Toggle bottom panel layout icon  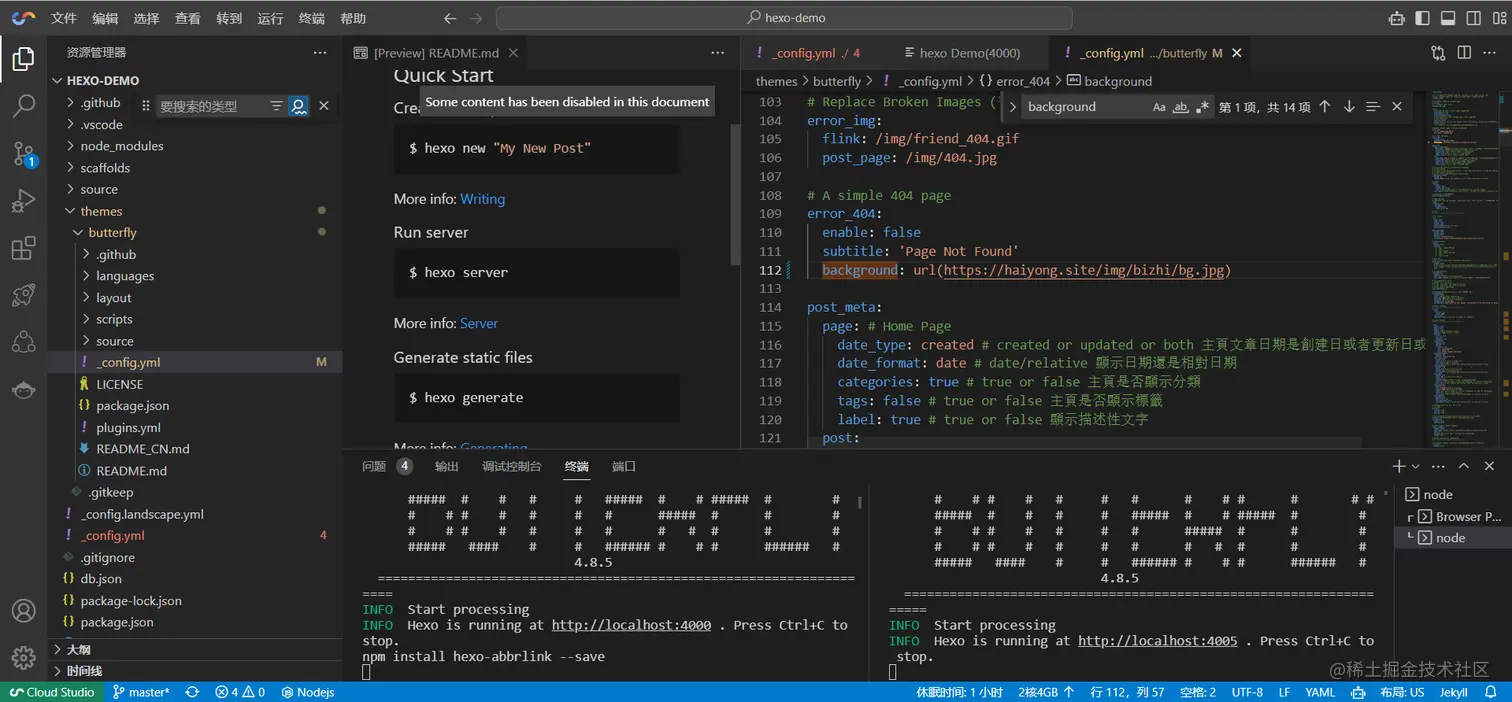click(1447, 18)
